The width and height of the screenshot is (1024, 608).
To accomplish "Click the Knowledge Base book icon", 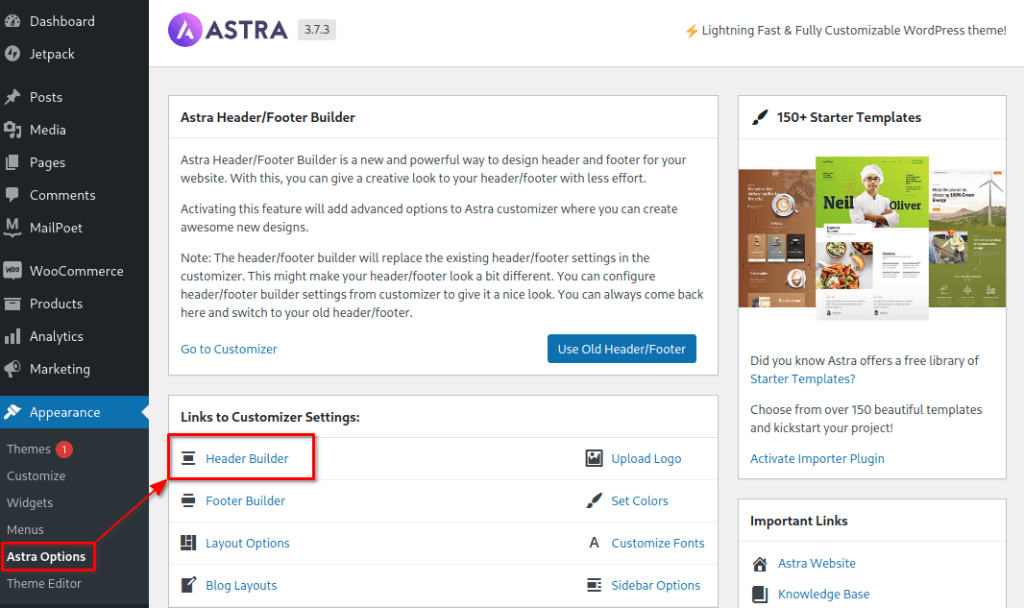I will pyautogui.click(x=760, y=594).
